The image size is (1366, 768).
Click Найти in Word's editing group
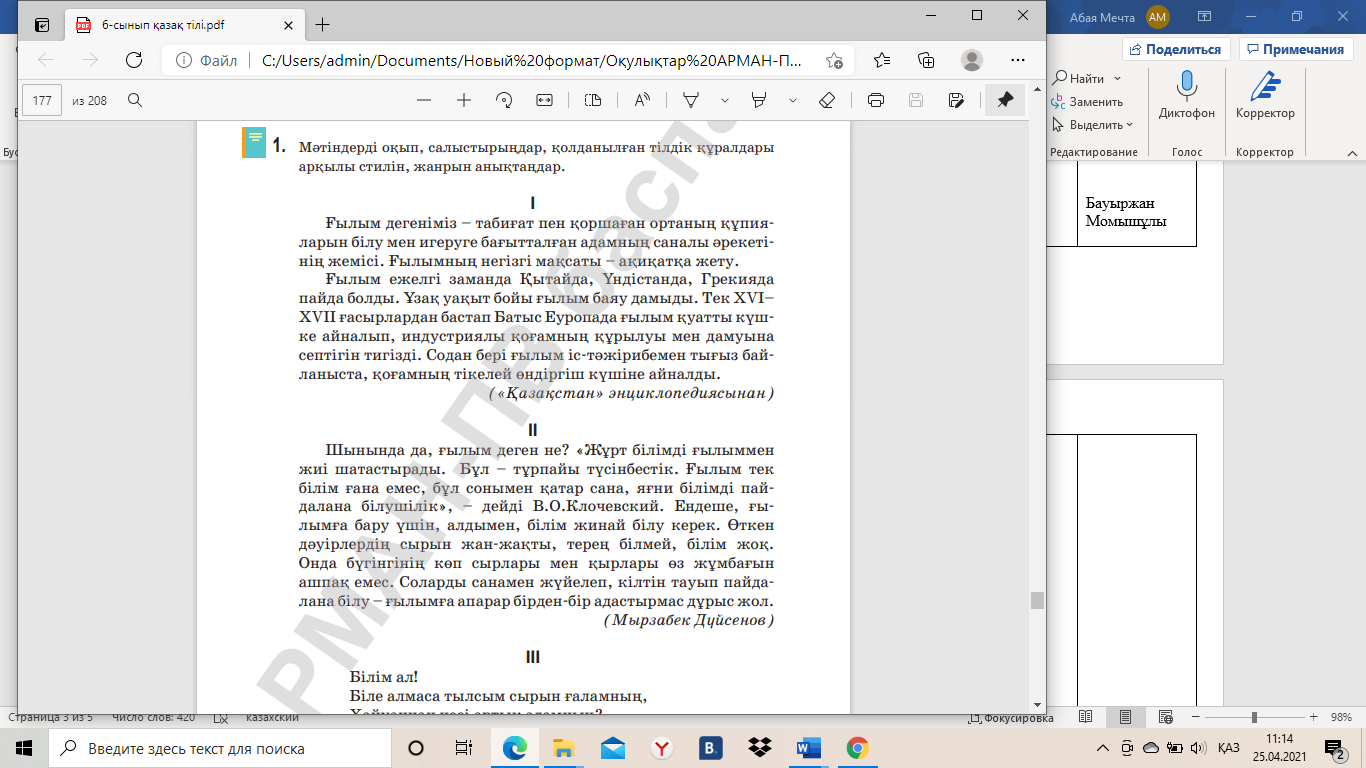[1078, 78]
